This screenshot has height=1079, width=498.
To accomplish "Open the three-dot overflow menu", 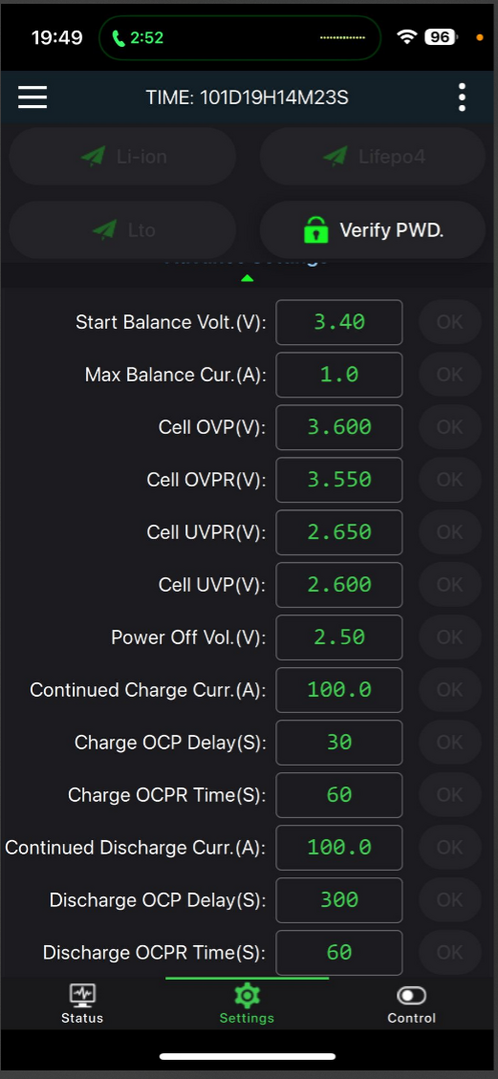I will [462, 97].
